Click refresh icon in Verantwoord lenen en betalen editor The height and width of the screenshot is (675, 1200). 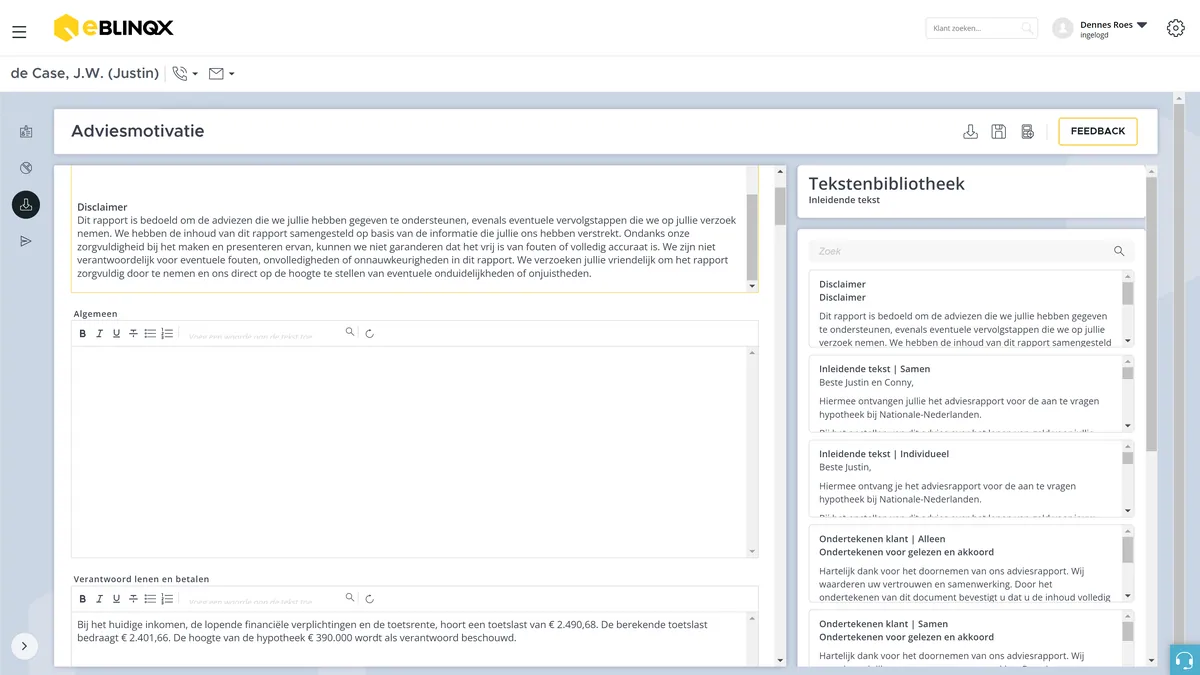coord(370,599)
